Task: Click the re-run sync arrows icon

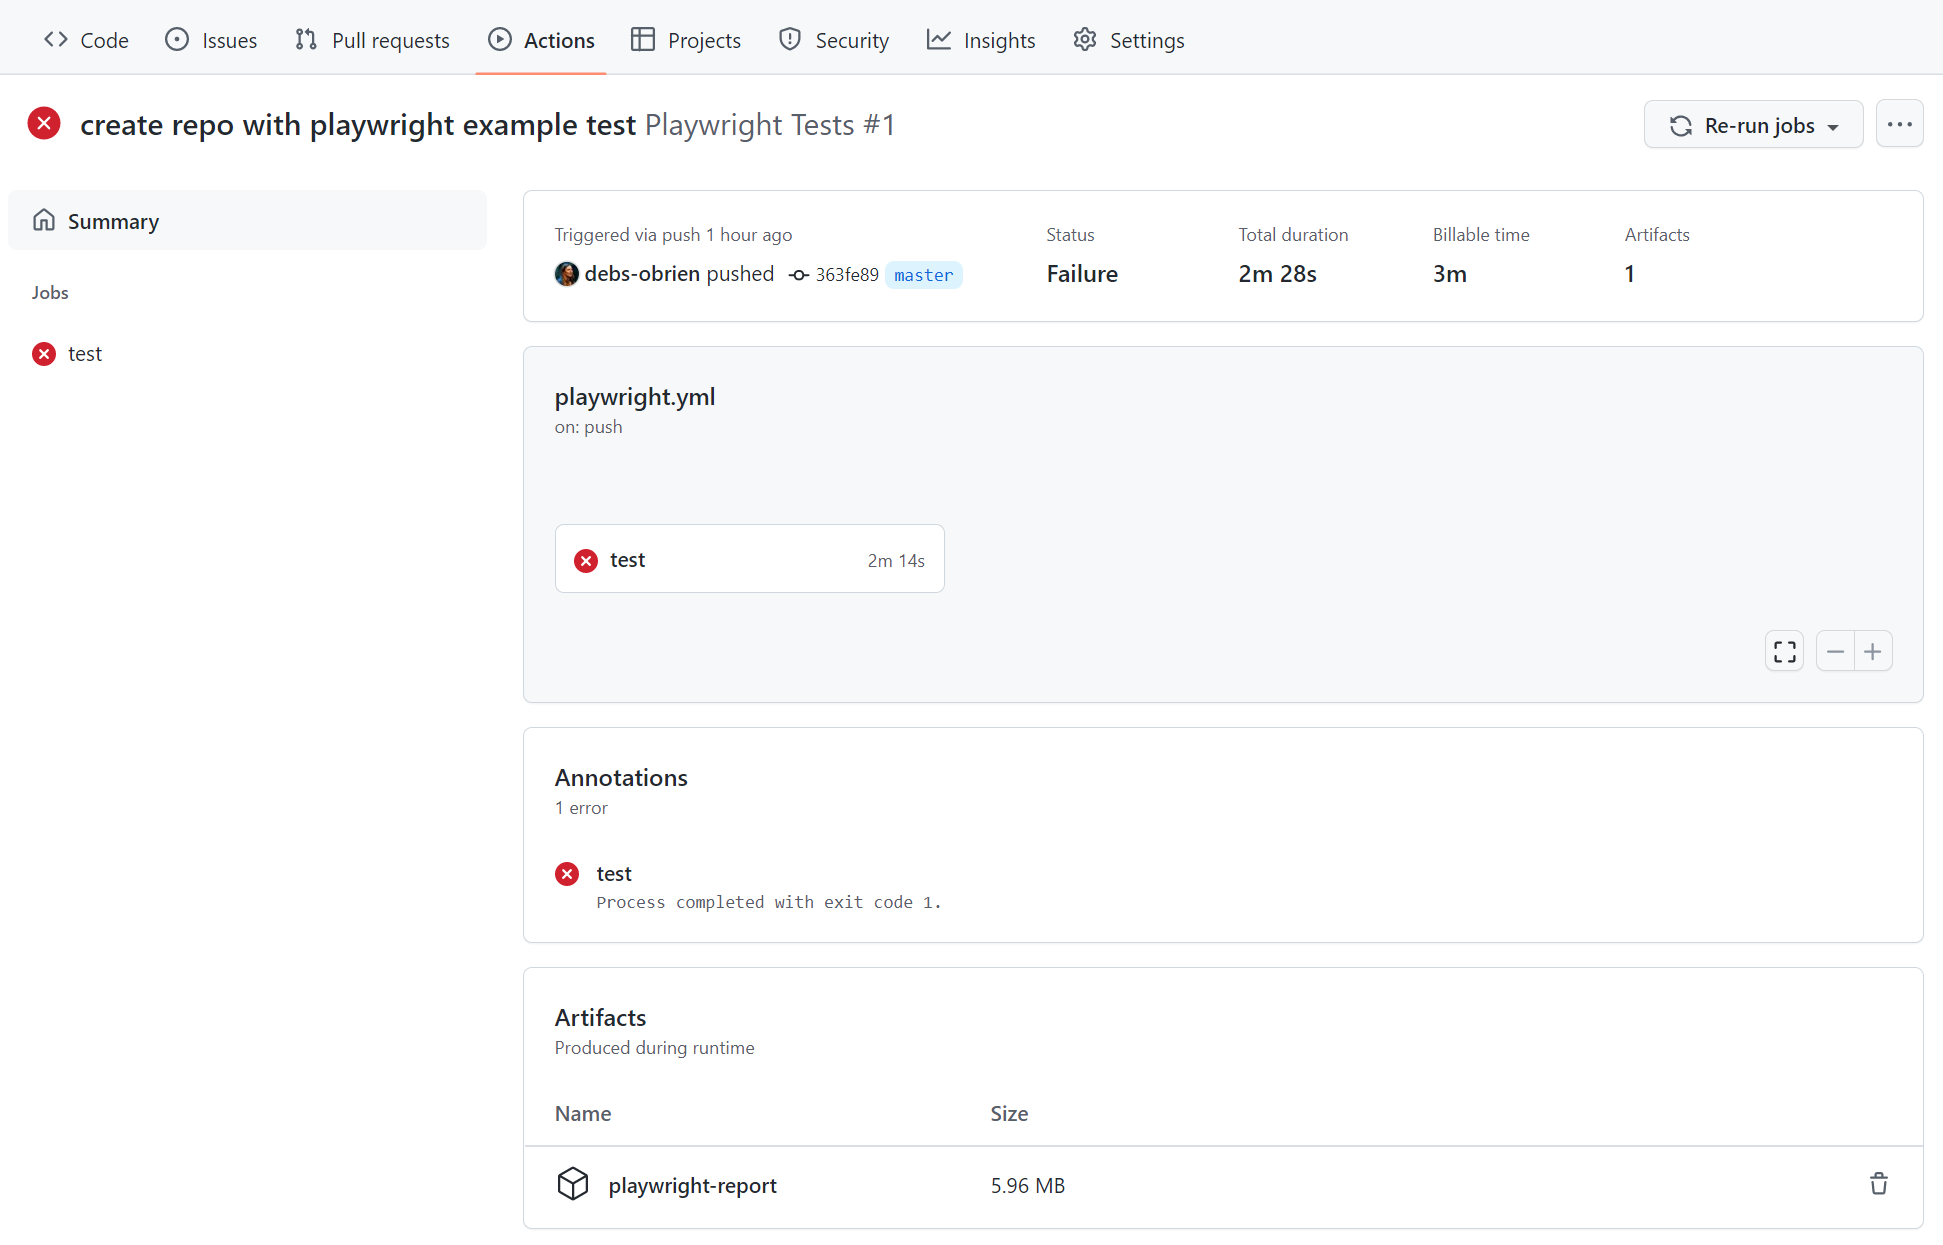Action: coord(1681,126)
